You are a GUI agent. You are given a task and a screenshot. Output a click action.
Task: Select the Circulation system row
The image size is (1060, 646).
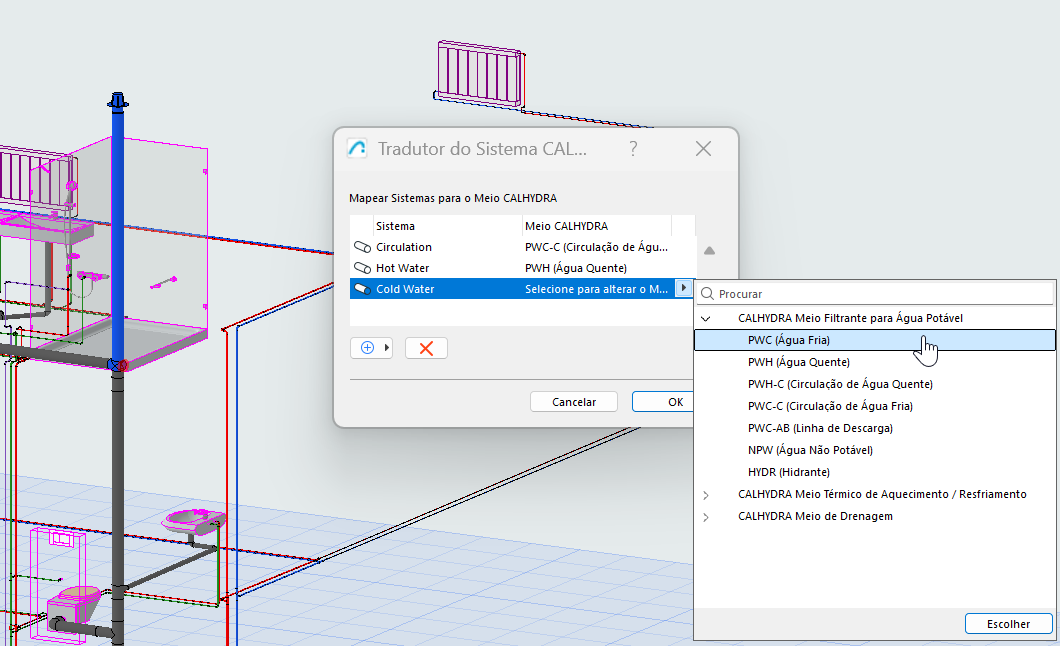pos(523,247)
